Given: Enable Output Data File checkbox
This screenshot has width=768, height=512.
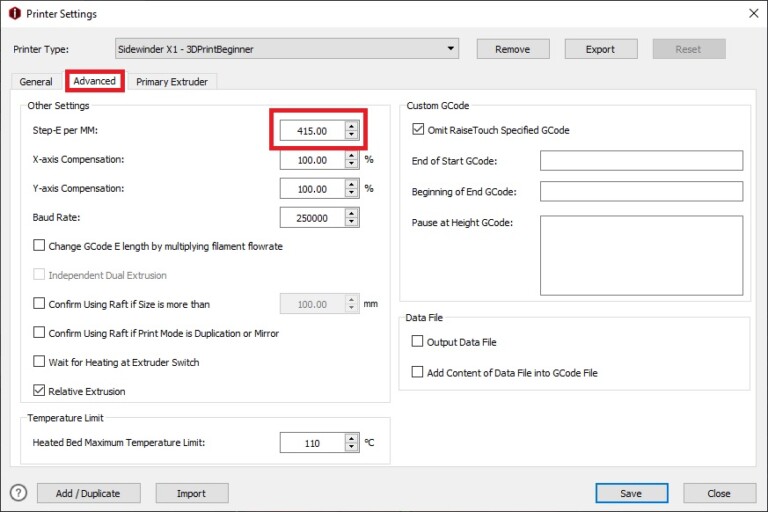Looking at the screenshot, I should (417, 341).
